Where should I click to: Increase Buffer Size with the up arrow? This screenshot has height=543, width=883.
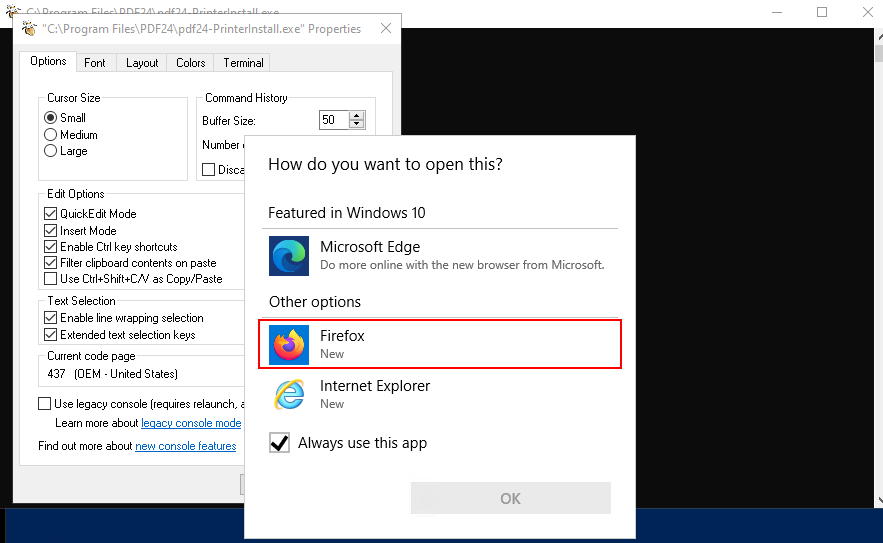coord(357,116)
